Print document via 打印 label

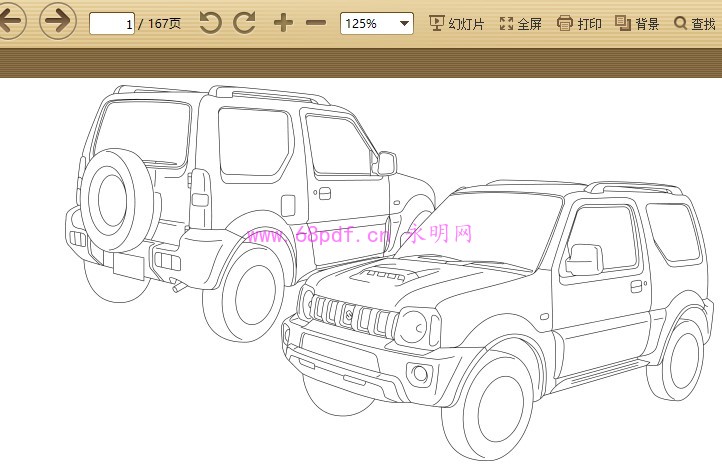[x=589, y=24]
